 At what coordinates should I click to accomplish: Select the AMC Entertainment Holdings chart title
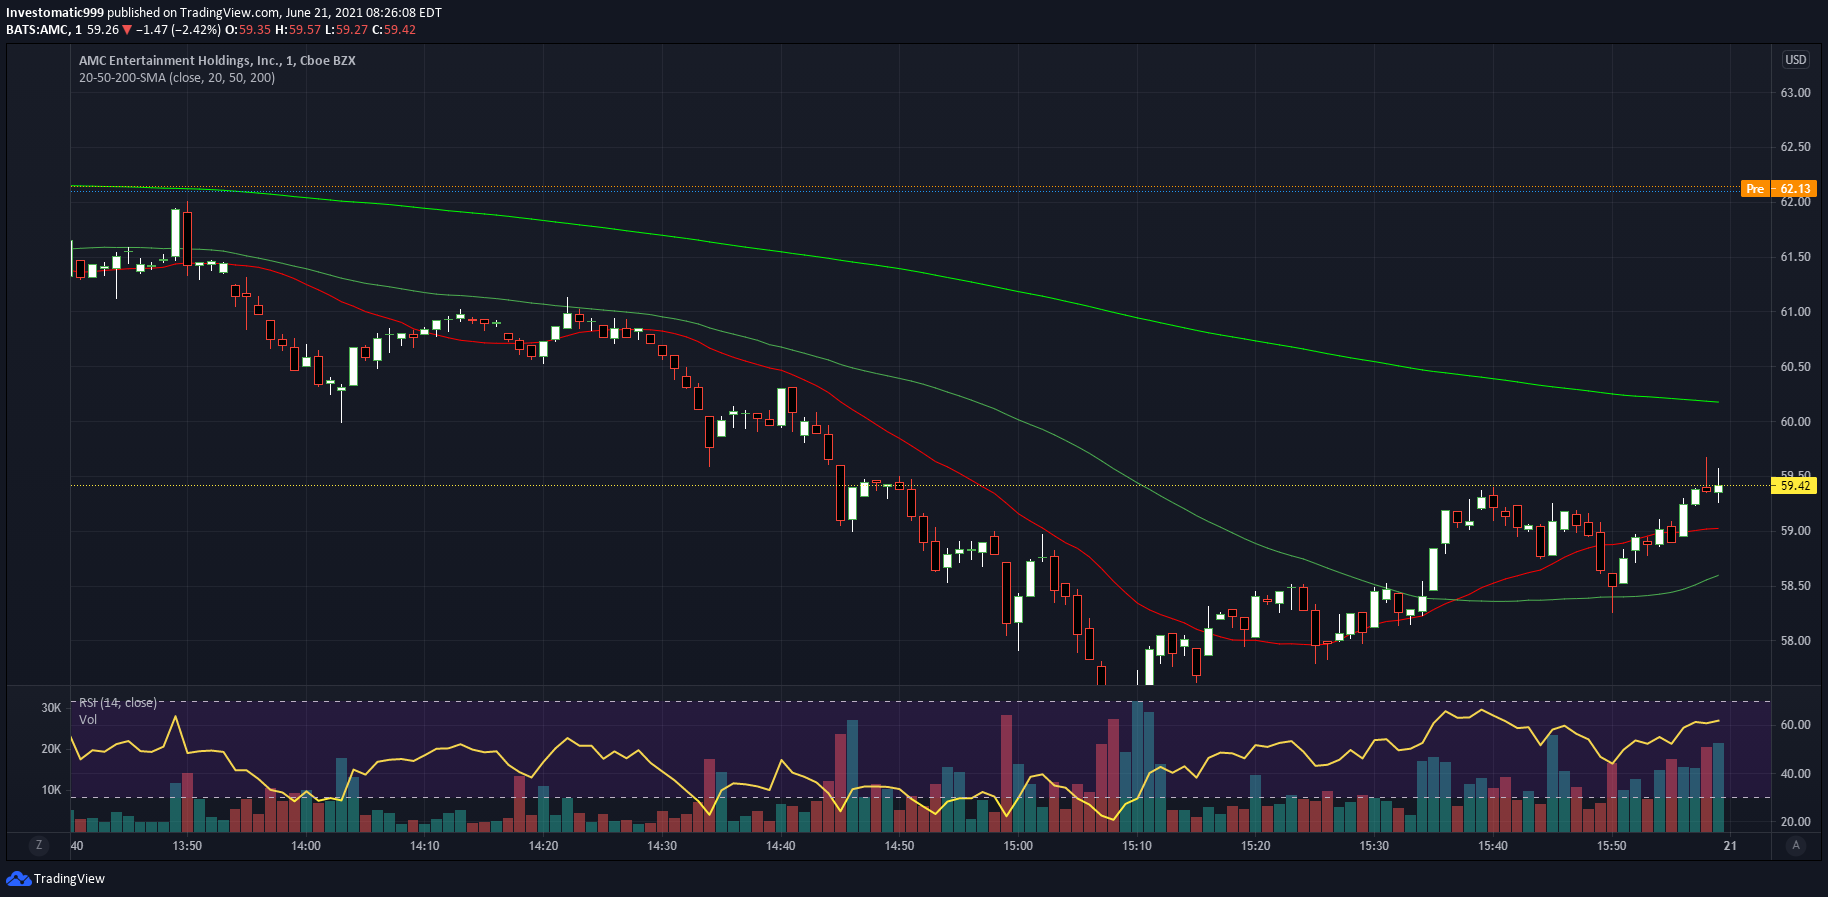[217, 60]
